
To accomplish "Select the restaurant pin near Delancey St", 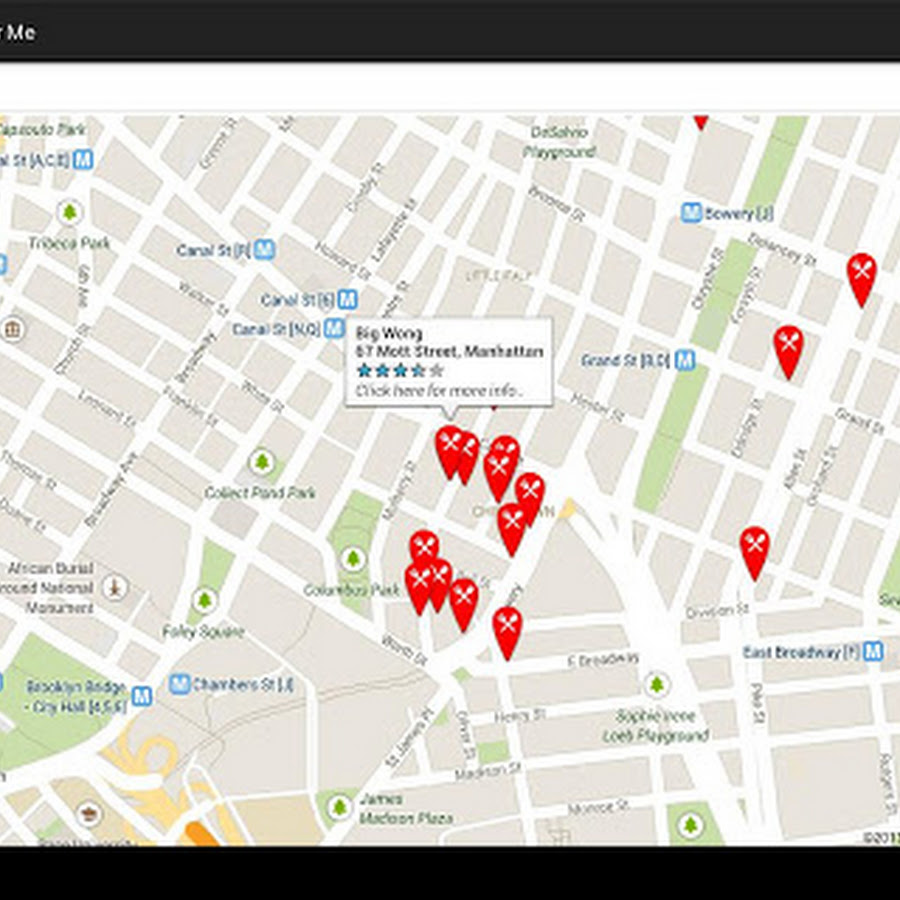I will point(862,280).
